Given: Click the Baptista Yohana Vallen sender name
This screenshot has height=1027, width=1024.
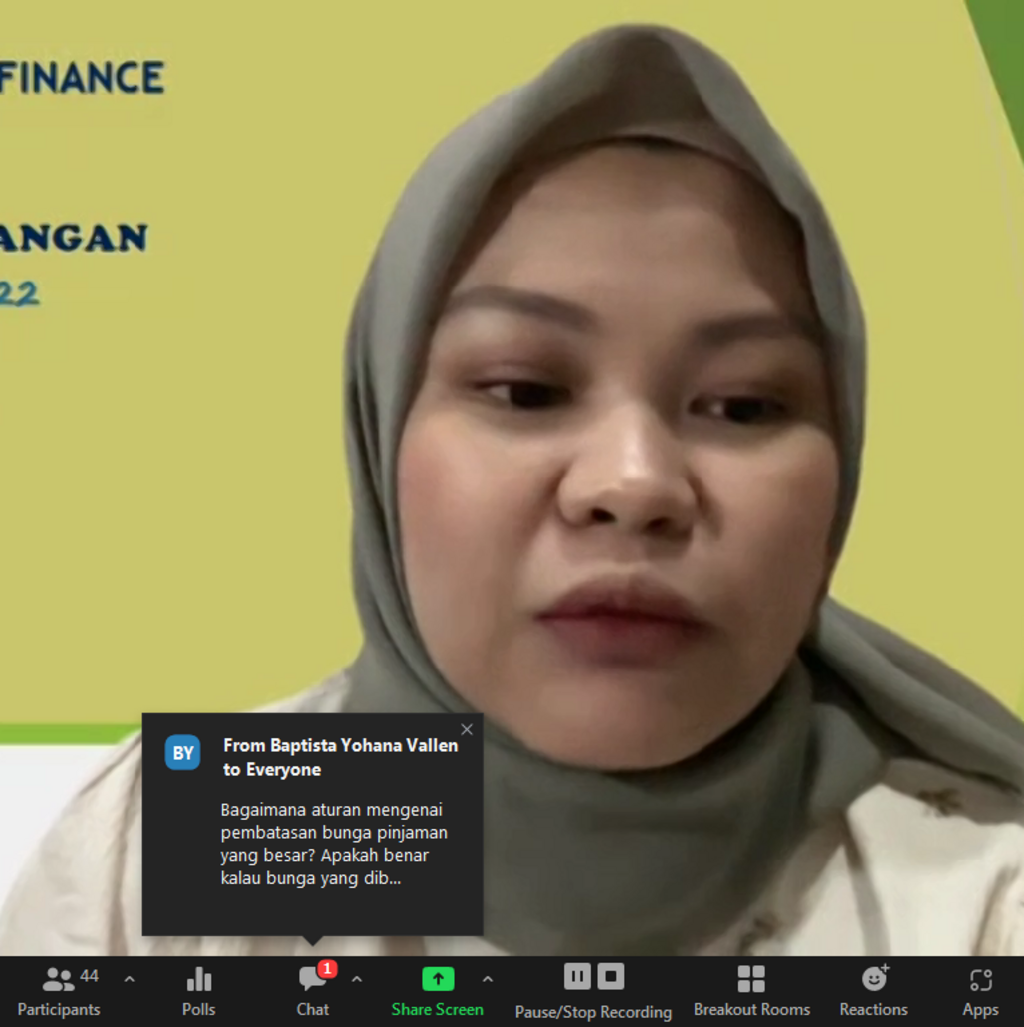Looking at the screenshot, I should [x=340, y=745].
